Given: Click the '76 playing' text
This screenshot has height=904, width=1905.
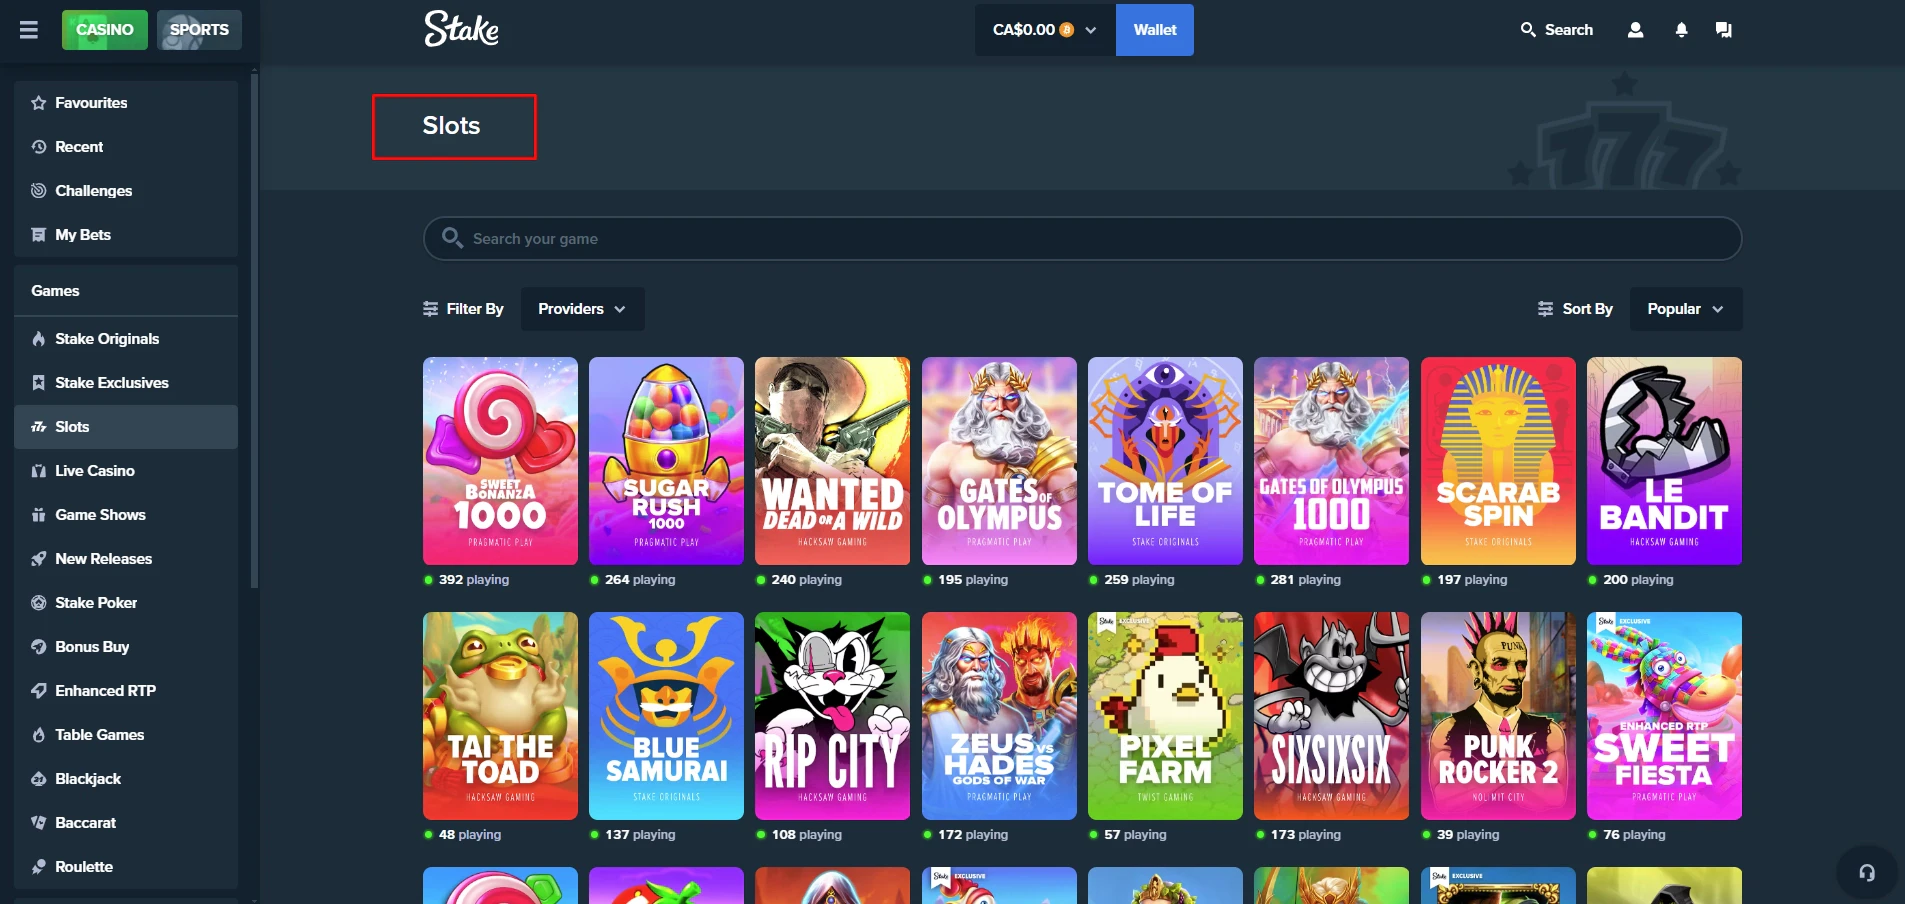Looking at the screenshot, I should pyautogui.click(x=1634, y=835).
